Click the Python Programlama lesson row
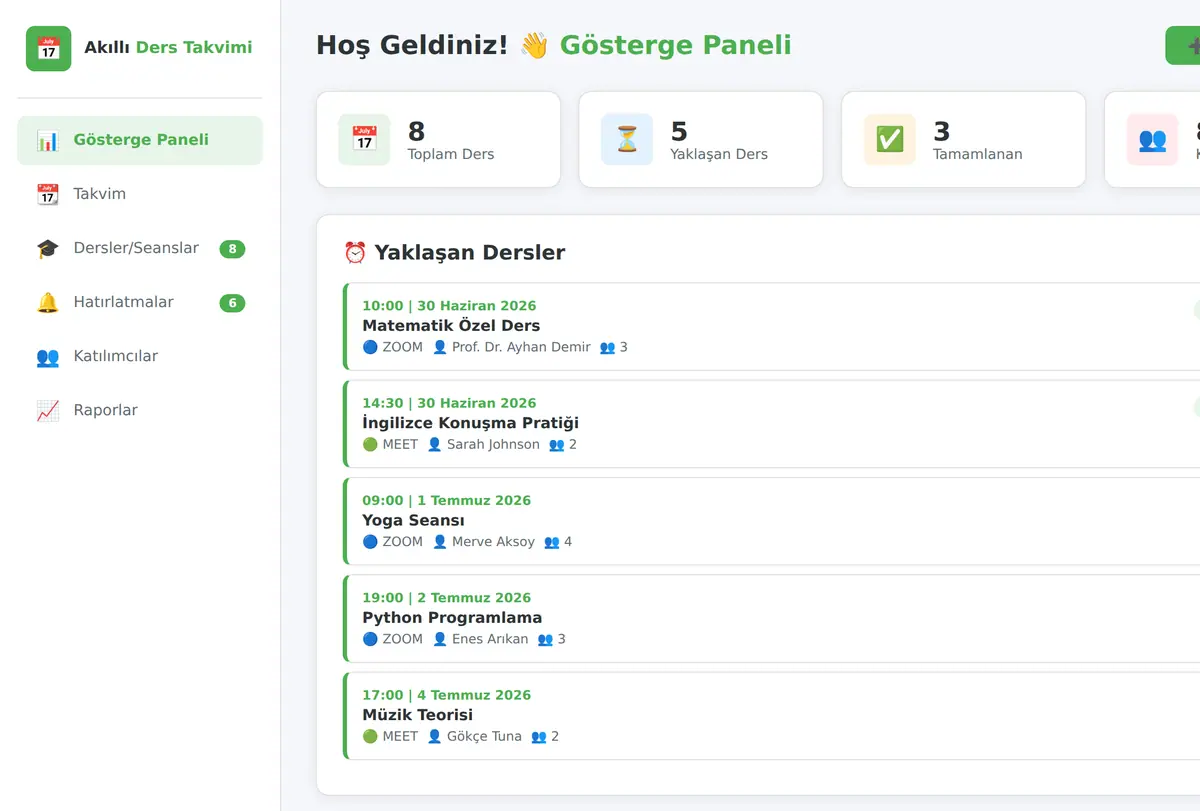 772,618
